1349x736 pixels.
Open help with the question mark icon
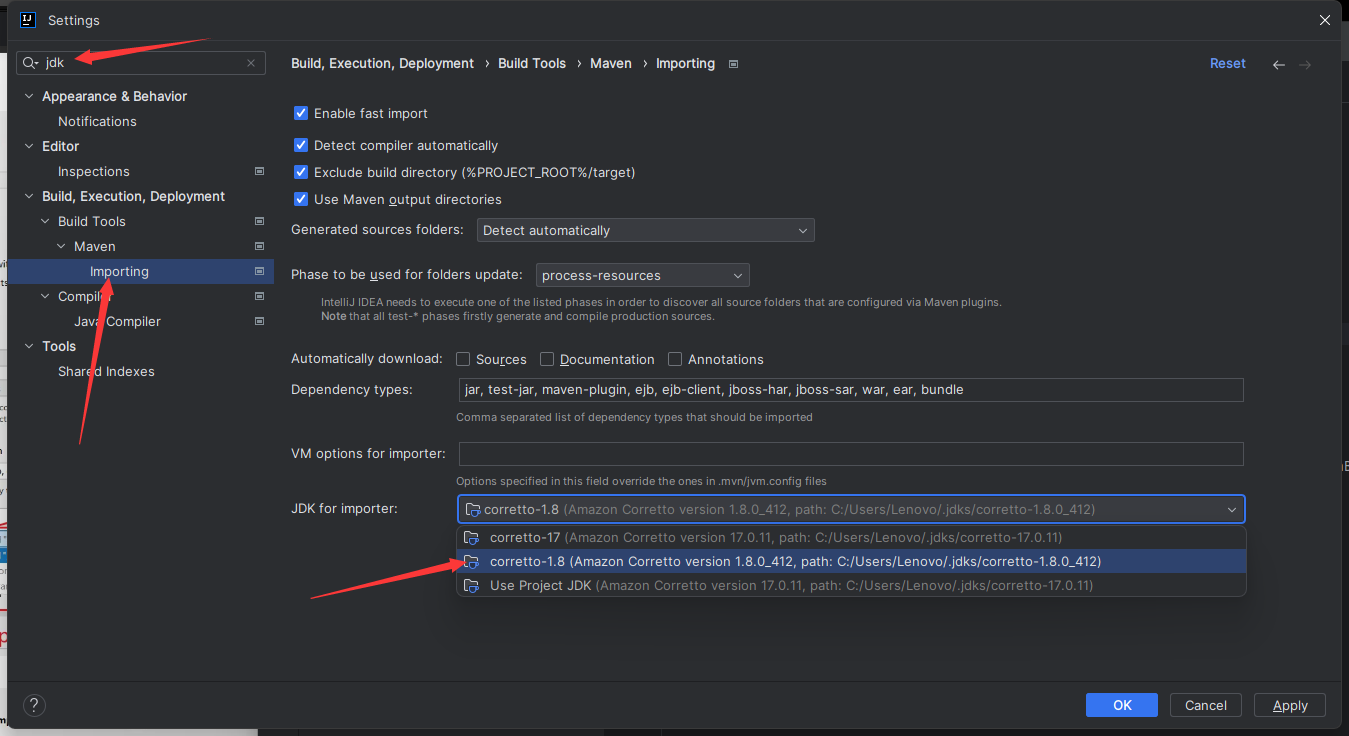34,705
